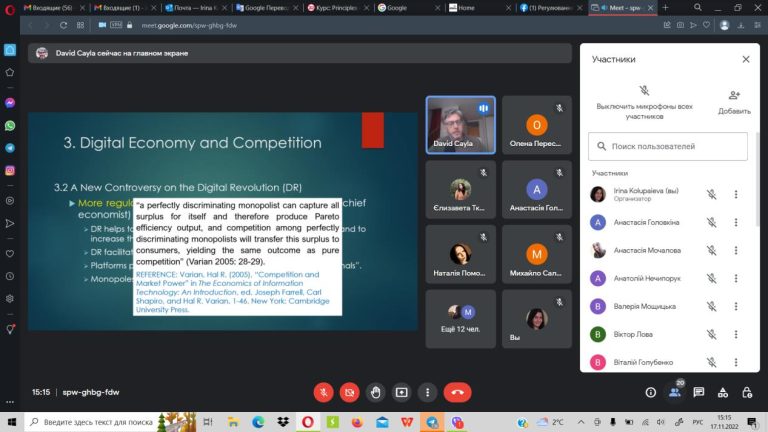The width and height of the screenshot is (768, 432).
Task: Select David Cayla video tile
Action: tap(460, 125)
